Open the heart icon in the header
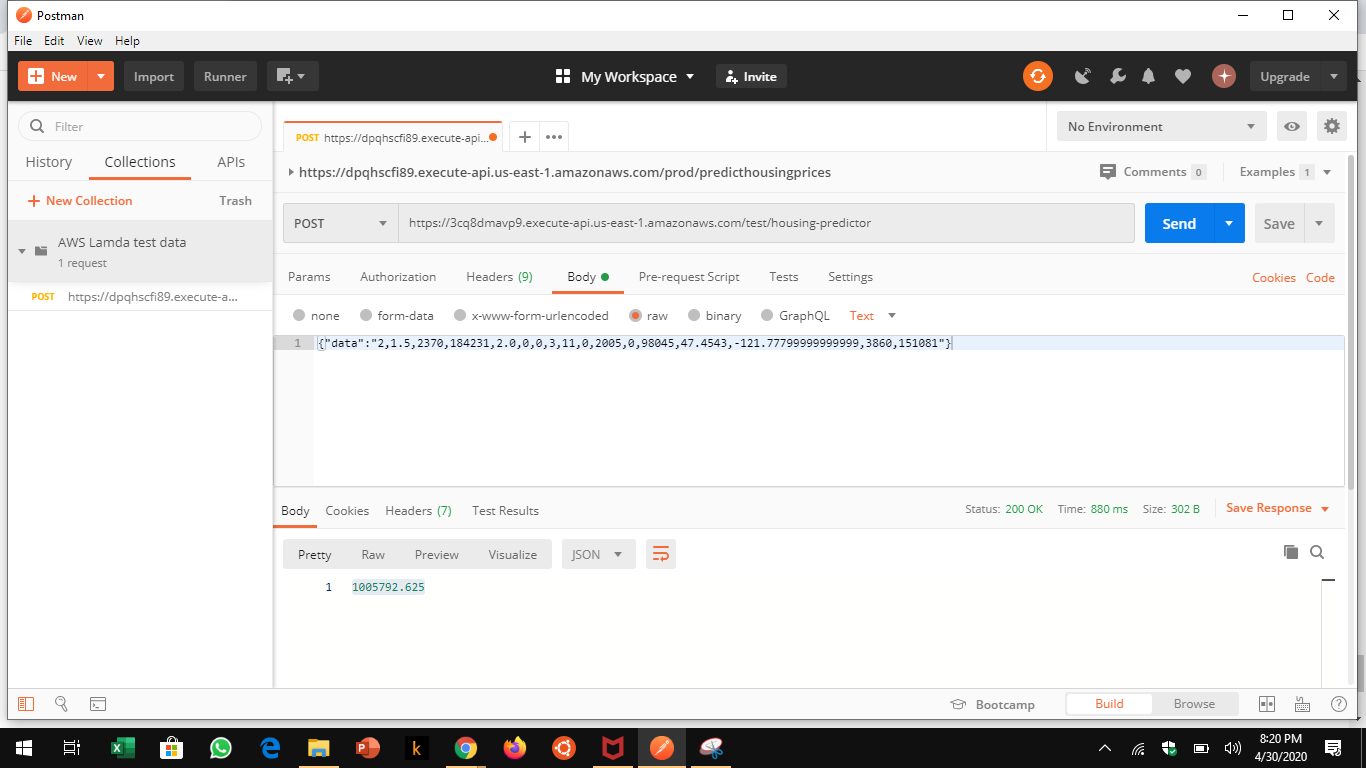The image size is (1366, 768). [1182, 76]
